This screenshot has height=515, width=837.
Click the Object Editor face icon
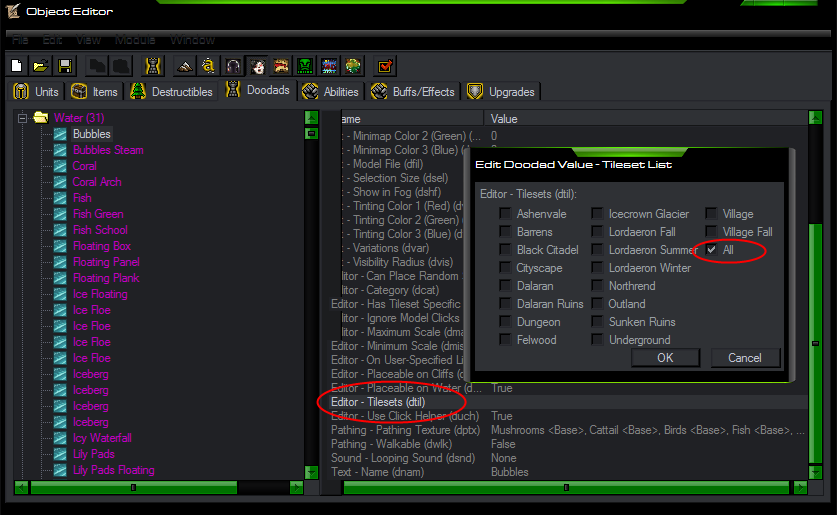coord(257,66)
